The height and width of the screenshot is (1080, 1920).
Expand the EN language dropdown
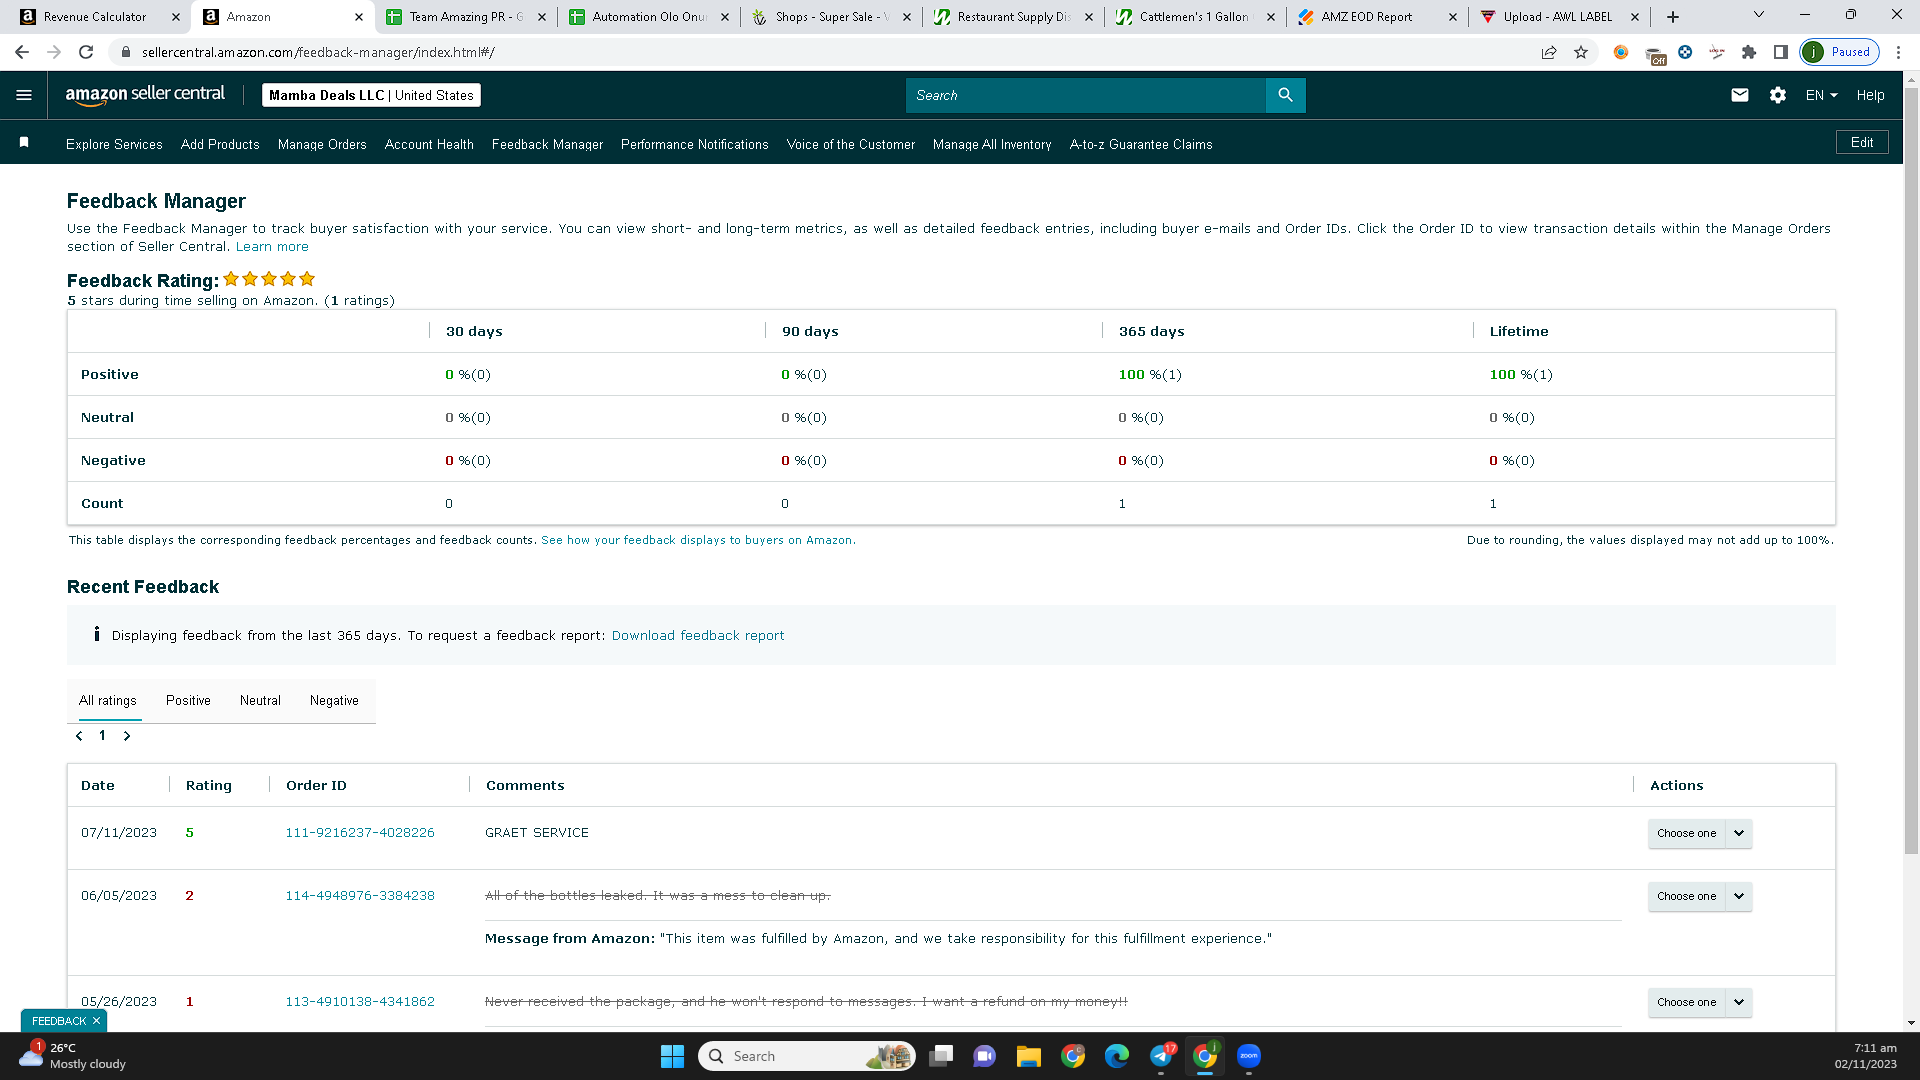1821,95
